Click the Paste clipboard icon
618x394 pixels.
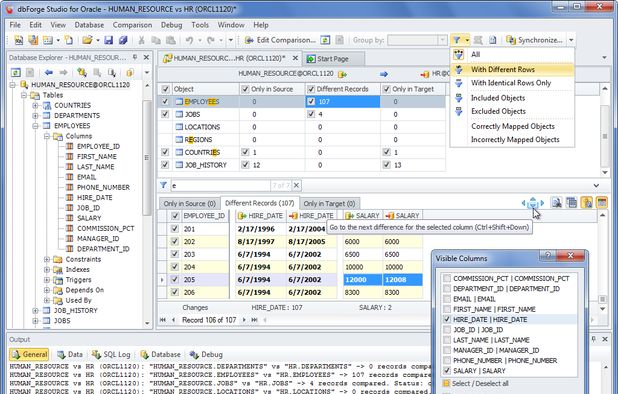pyautogui.click(x=171, y=40)
